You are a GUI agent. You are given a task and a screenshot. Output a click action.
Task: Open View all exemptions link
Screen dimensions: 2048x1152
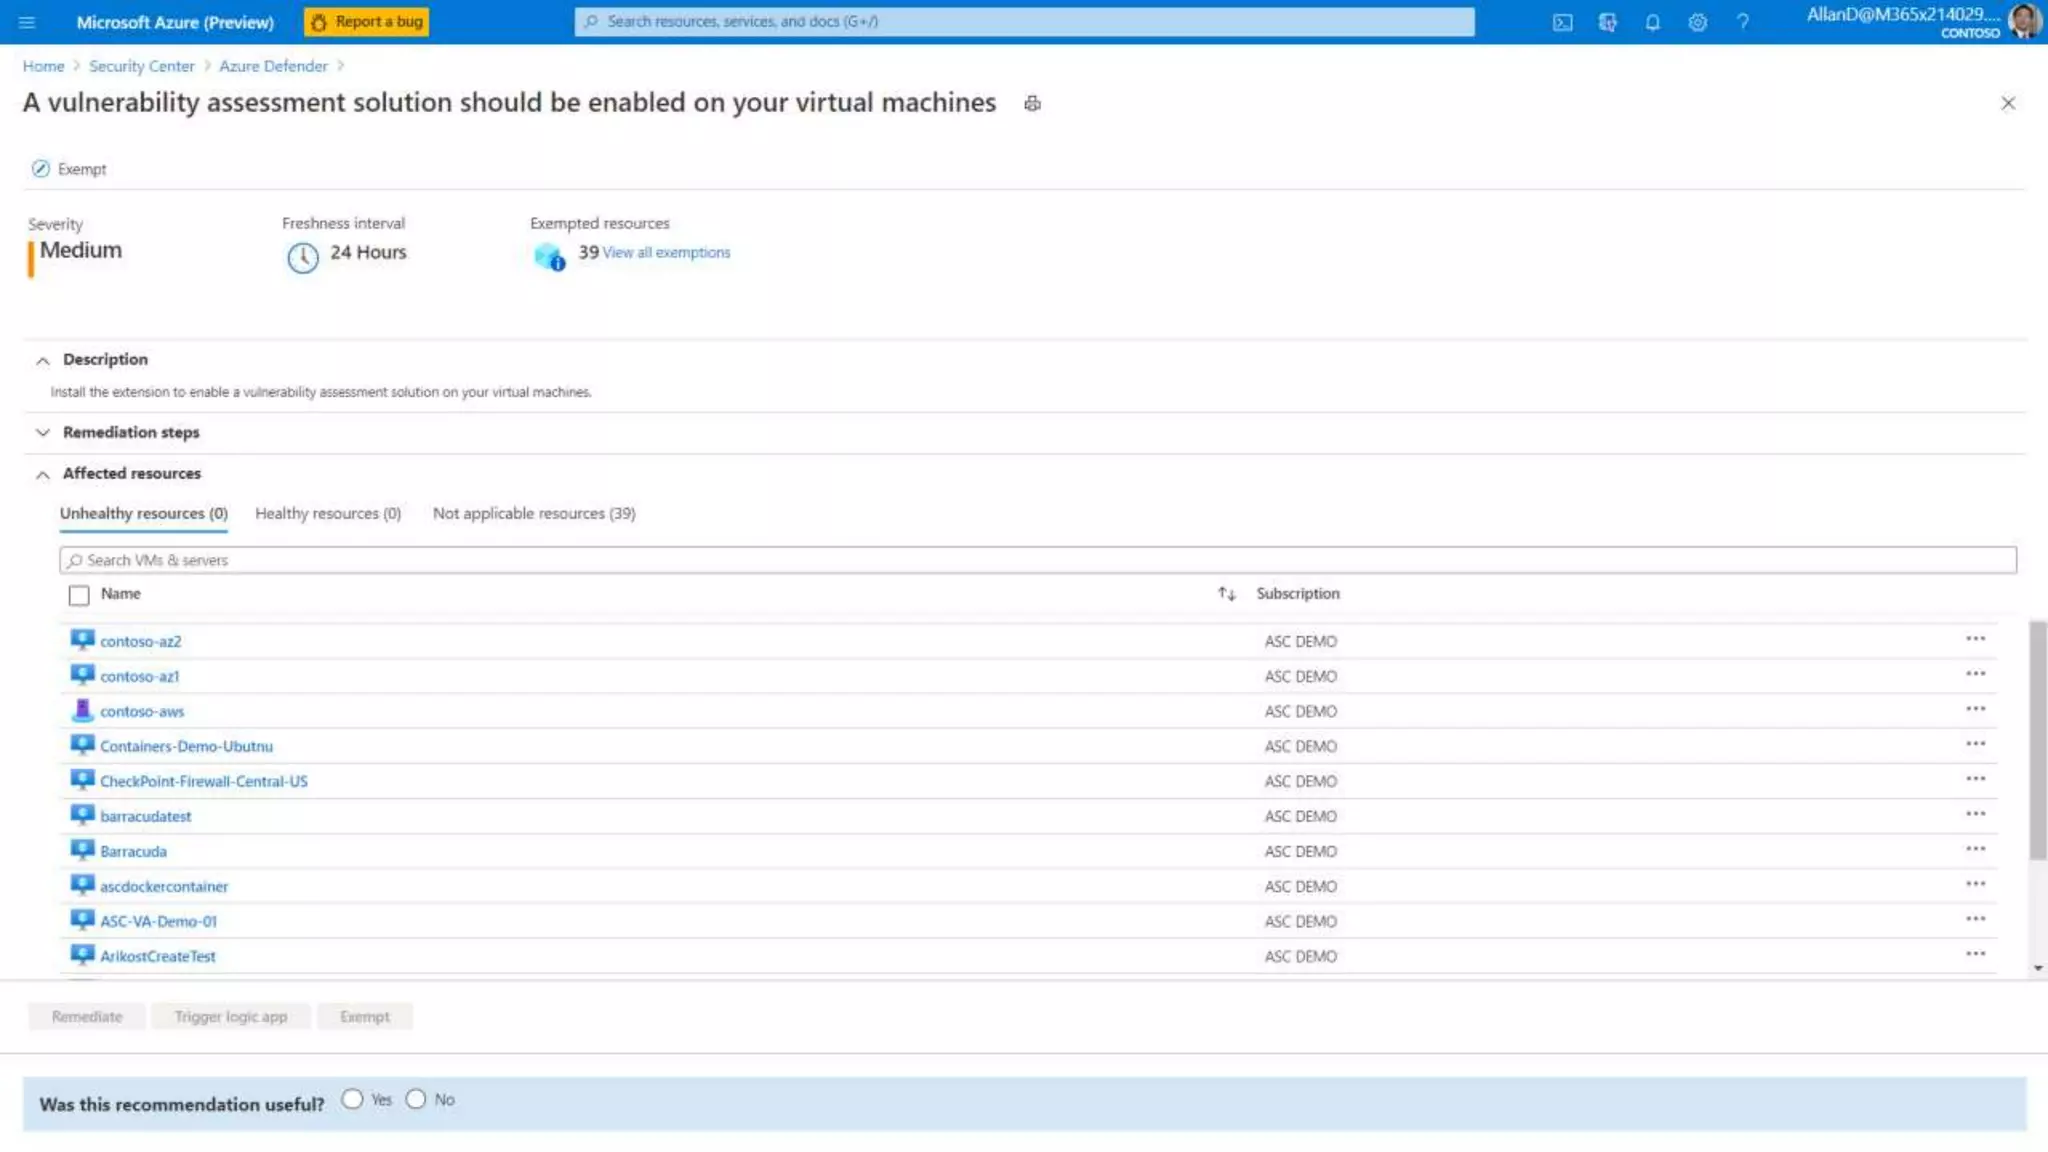pos(666,252)
